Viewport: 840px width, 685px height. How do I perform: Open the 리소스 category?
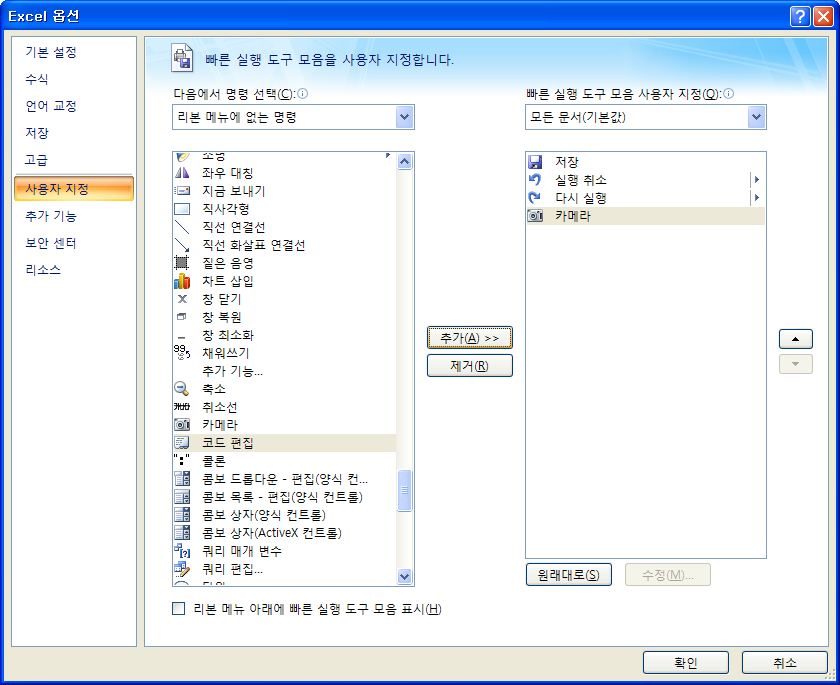74,269
